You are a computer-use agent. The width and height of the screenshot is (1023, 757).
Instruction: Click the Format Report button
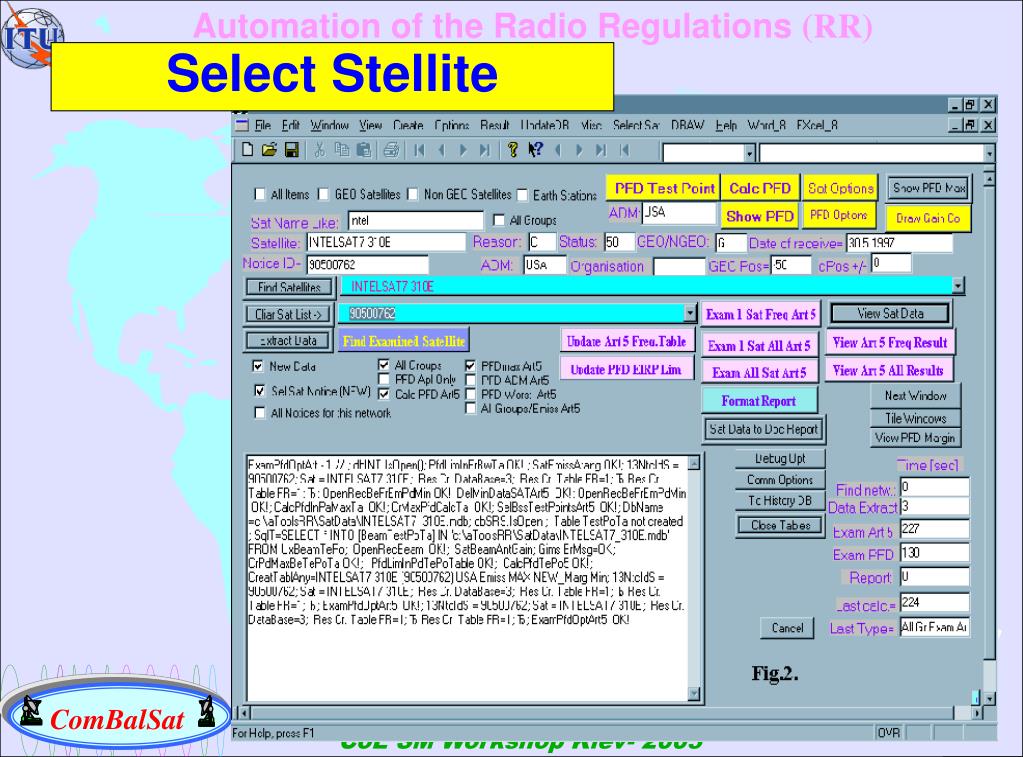coord(759,401)
